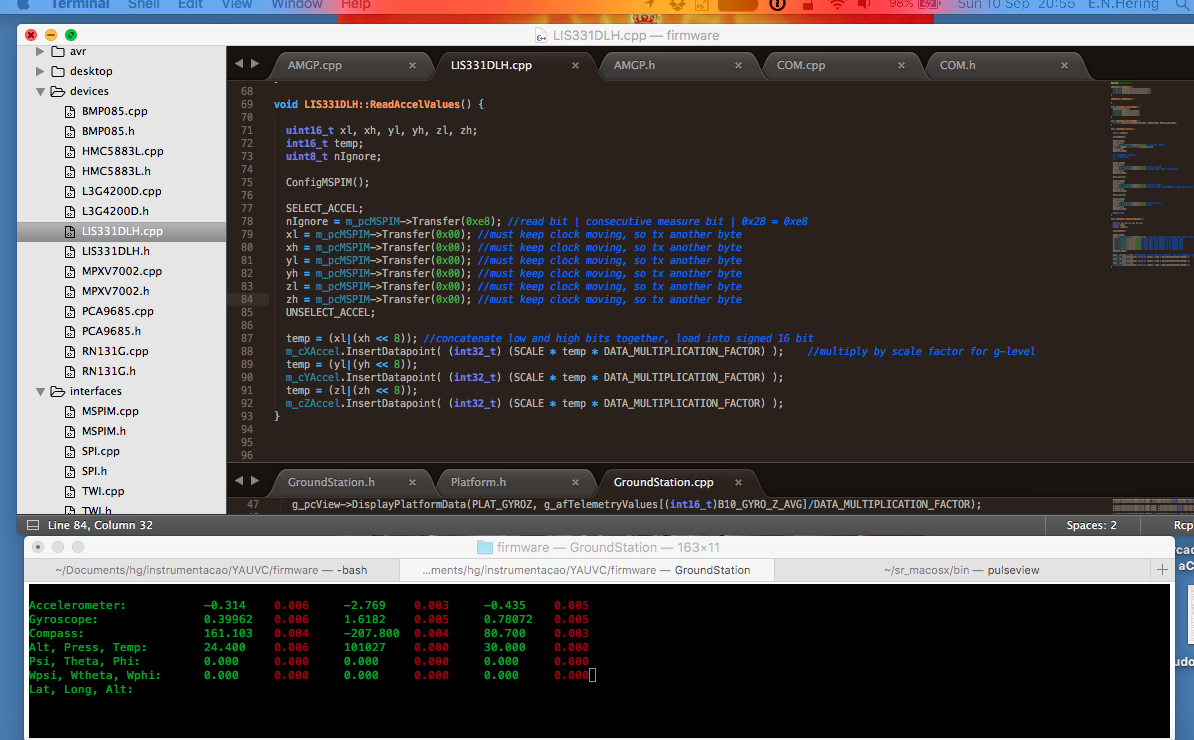Image resolution: width=1194 pixels, height=740 pixels.
Task: Click the Wi-Fi menu bar icon
Action: 837,5
